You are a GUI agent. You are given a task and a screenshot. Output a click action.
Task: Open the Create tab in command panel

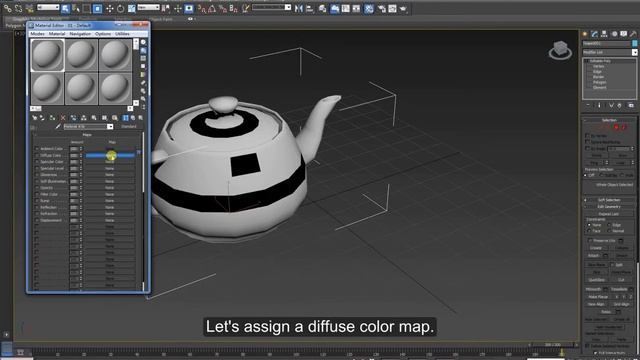(x=584, y=34)
